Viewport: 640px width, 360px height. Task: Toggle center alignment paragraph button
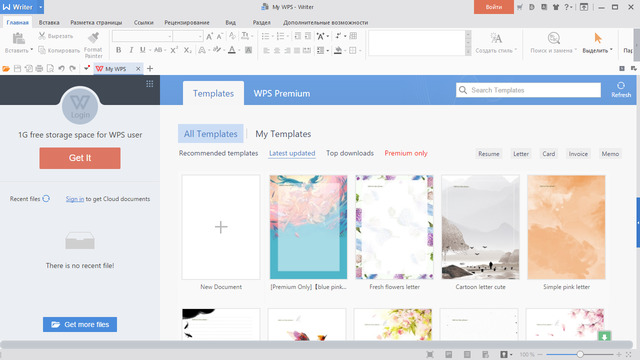tap(277, 50)
